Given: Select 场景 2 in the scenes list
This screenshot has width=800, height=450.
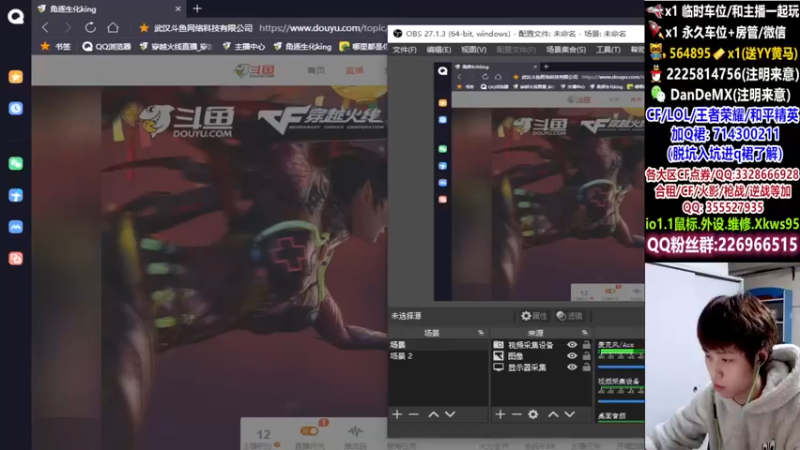Looking at the screenshot, I should [x=438, y=356].
